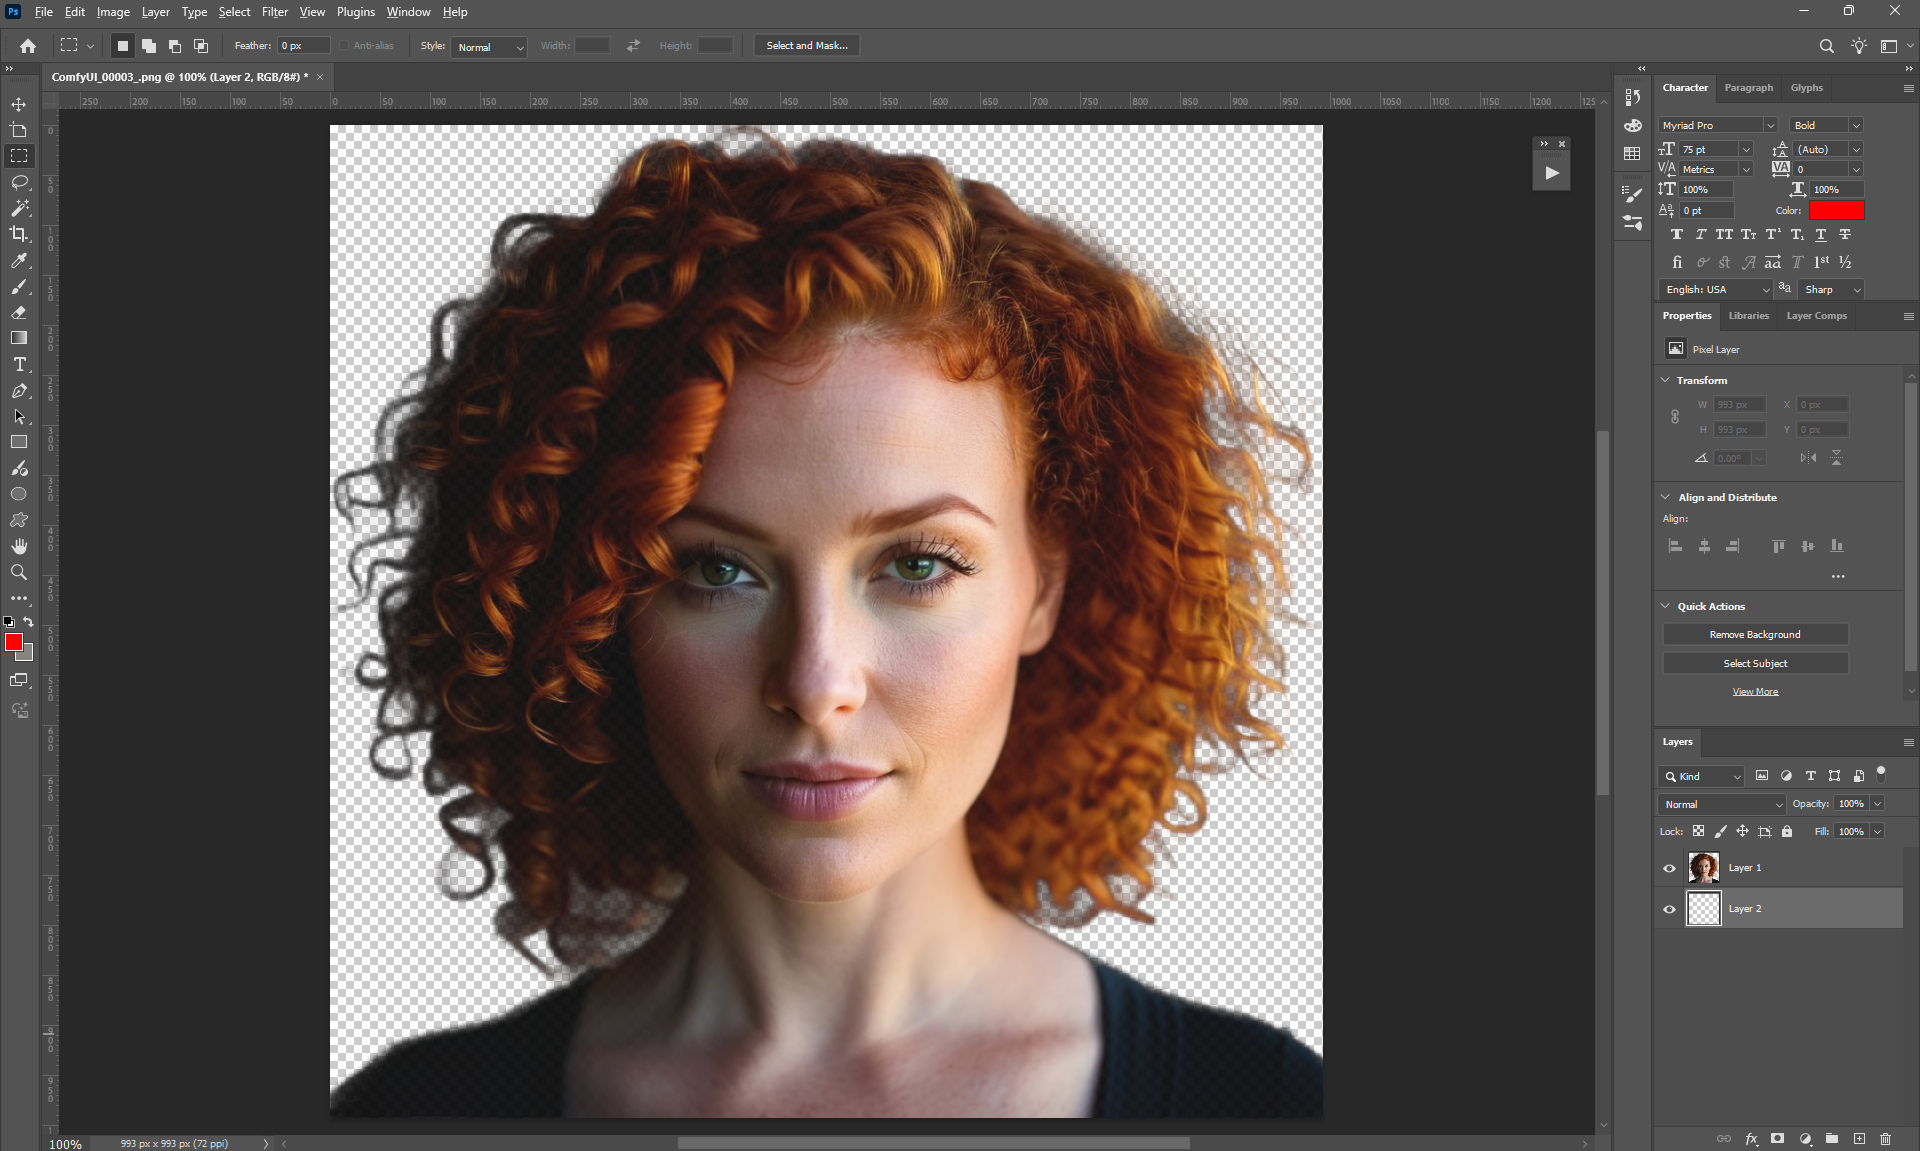Select the Hand tool
The width and height of the screenshot is (1920, 1151).
click(19, 546)
